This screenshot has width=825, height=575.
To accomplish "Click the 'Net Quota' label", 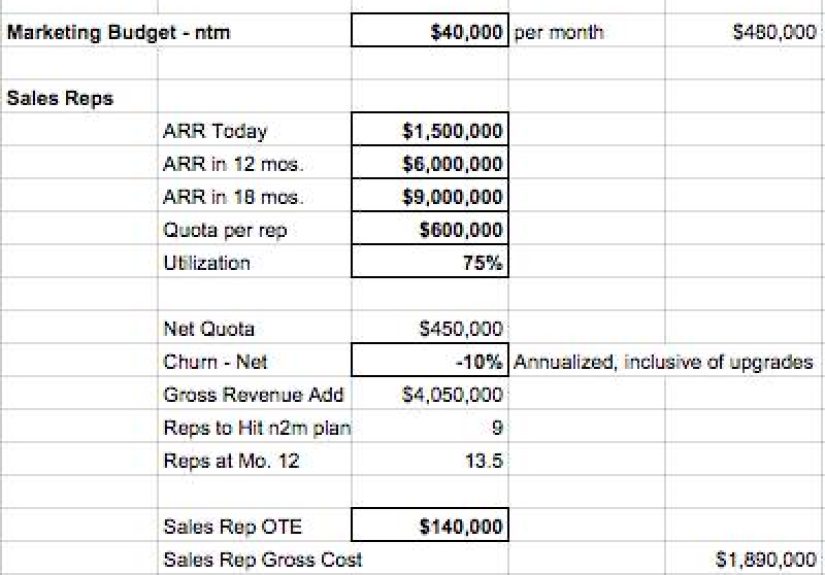I will pyautogui.click(x=209, y=329).
